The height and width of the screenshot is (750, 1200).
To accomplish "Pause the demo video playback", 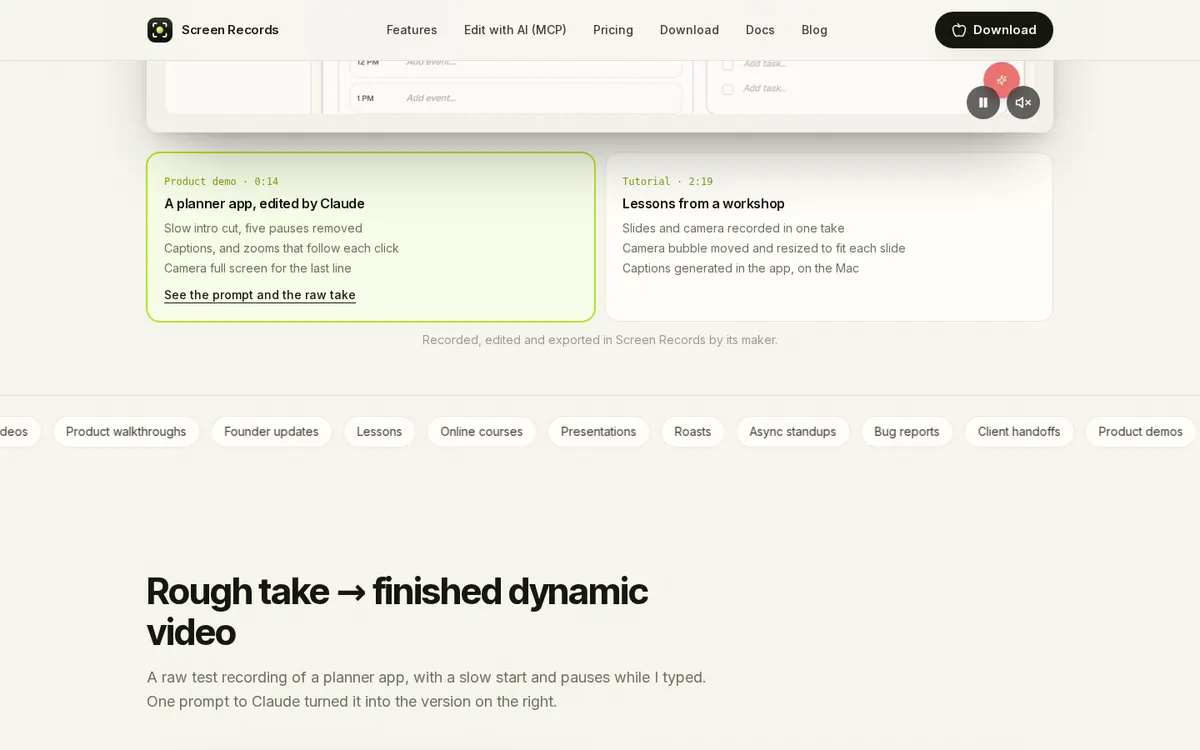I will click(x=983, y=102).
